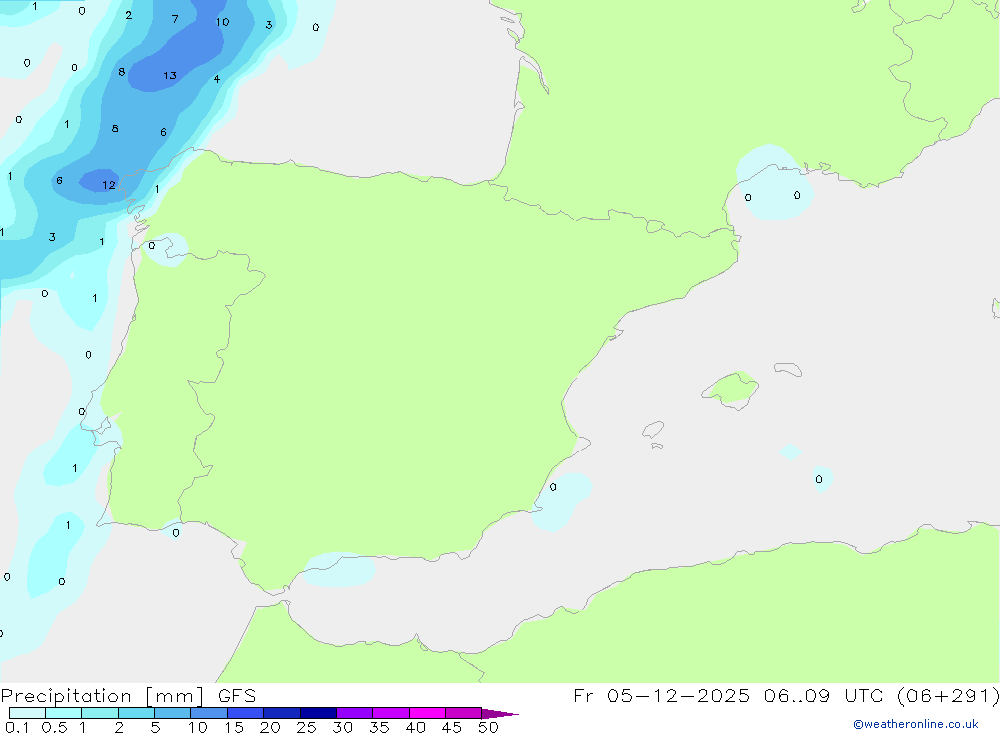Click the over-50 arrow tip of legend
Image resolution: width=1000 pixels, height=733 pixels.
[x=500, y=714]
